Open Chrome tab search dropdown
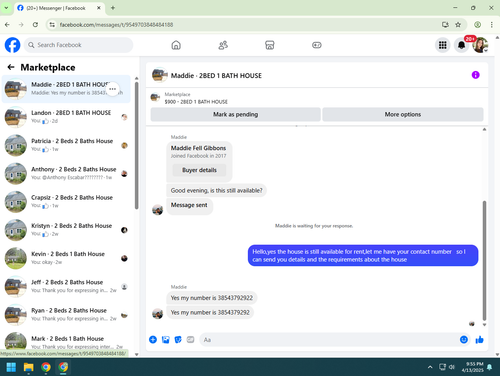The width and height of the screenshot is (500, 376). pos(6,8)
